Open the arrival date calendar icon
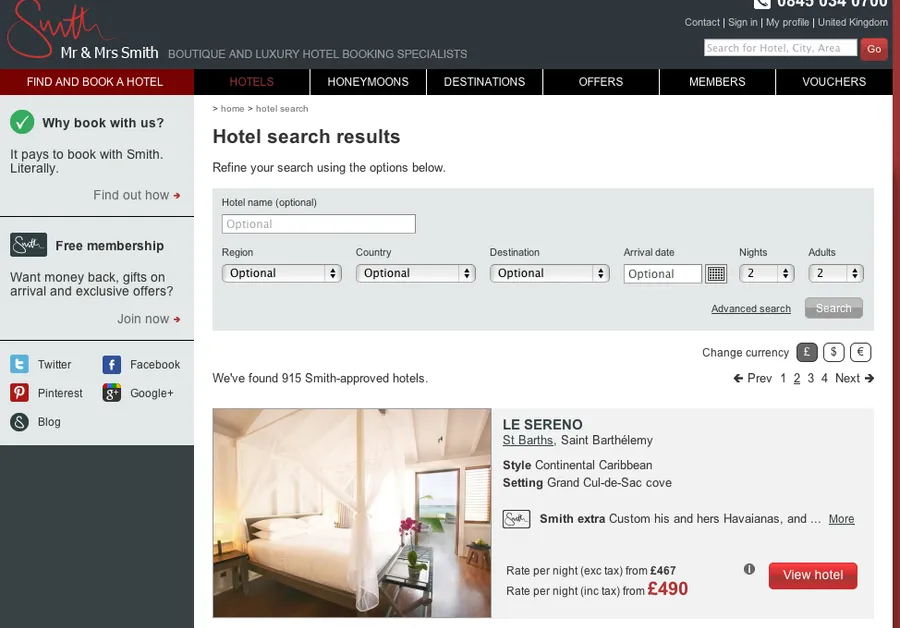Viewport: 900px width, 628px height. click(716, 273)
